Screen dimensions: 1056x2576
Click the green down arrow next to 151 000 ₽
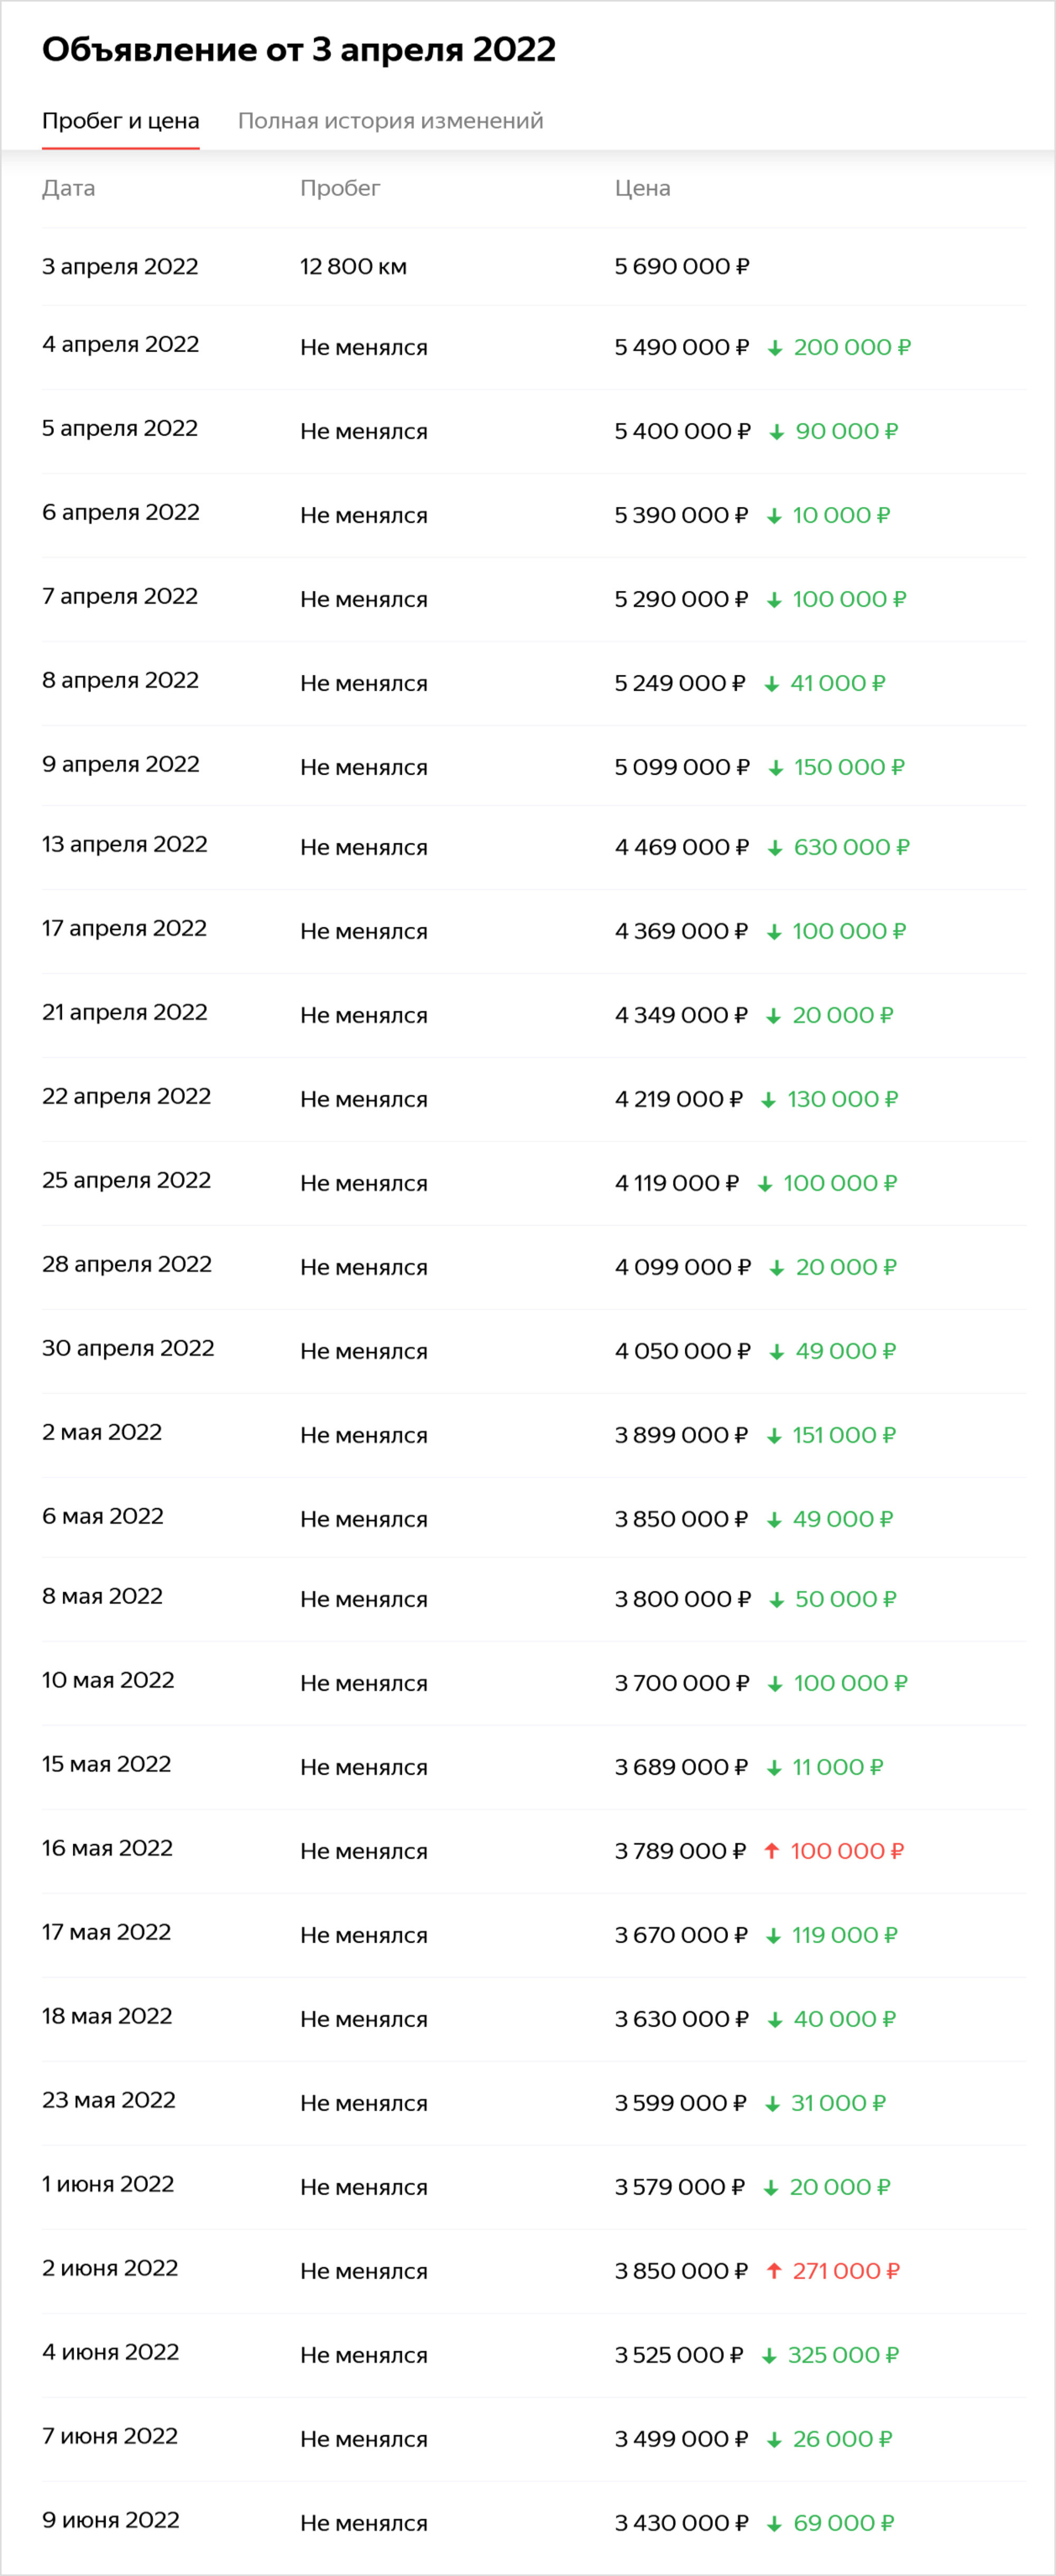point(774,1436)
